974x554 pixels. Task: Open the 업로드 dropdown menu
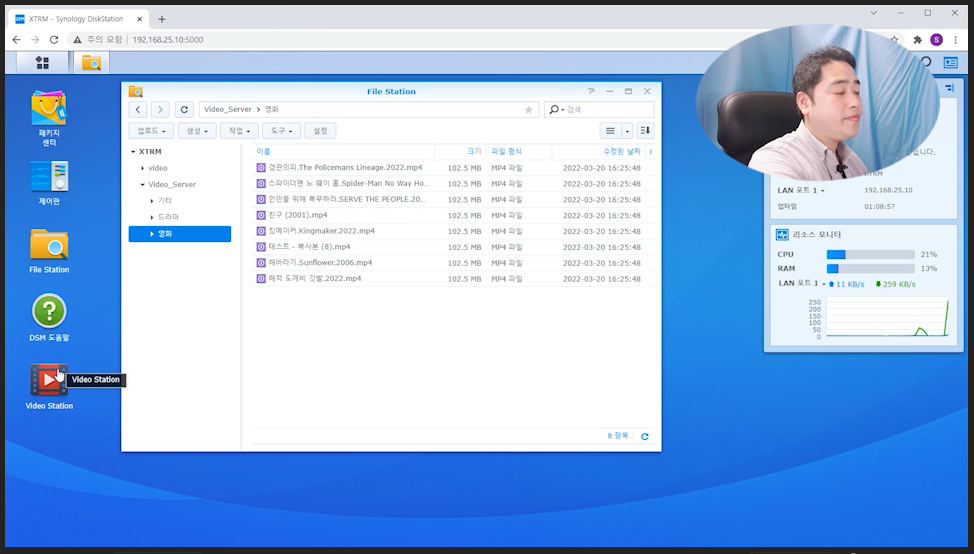[x=152, y=130]
